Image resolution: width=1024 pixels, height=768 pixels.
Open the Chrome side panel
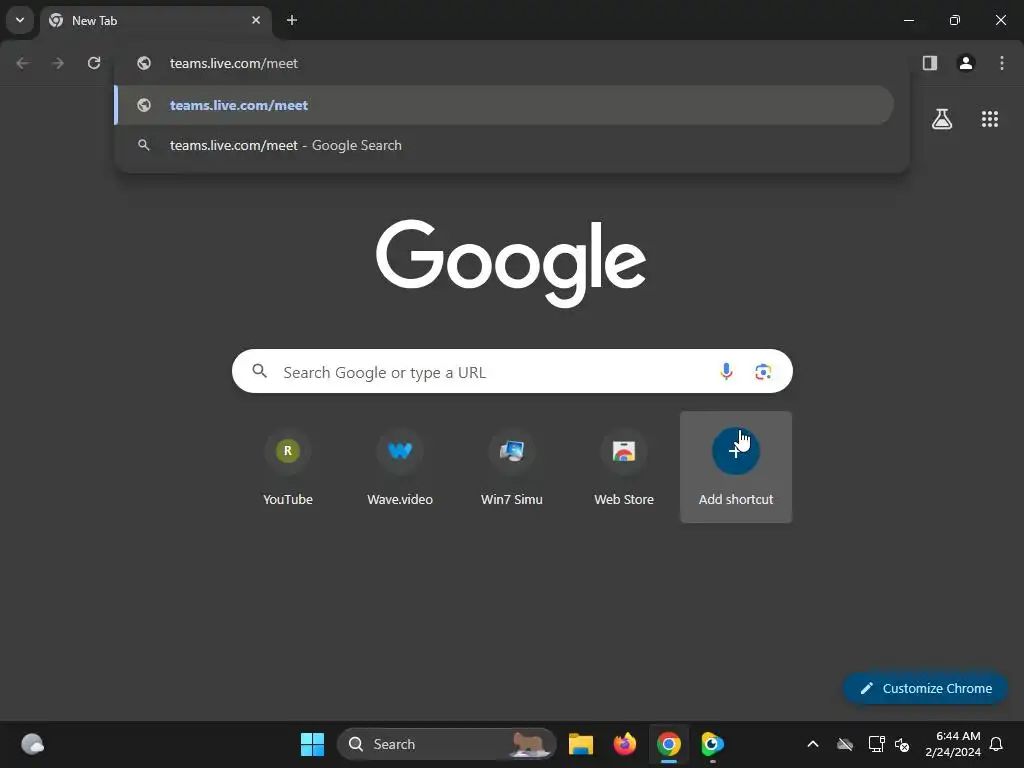pyautogui.click(x=930, y=63)
